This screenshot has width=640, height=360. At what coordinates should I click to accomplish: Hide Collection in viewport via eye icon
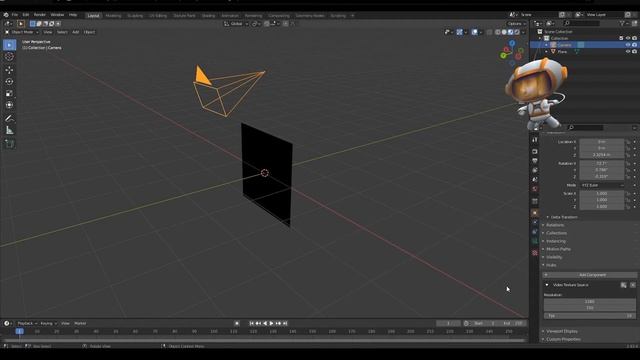(628, 38)
